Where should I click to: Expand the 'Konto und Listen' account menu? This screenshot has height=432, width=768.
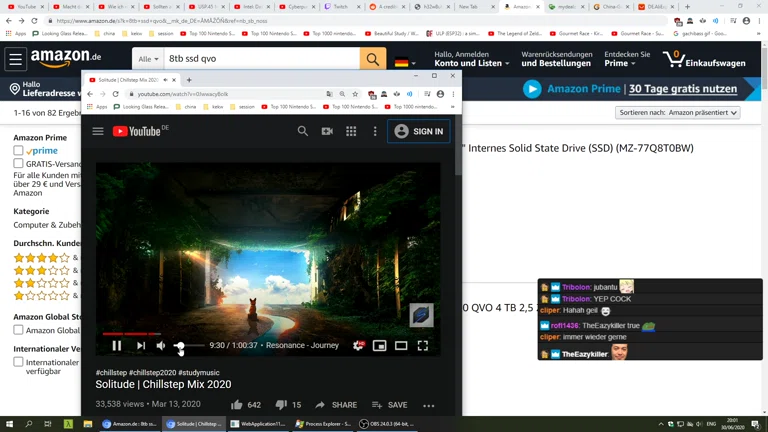click(468, 63)
